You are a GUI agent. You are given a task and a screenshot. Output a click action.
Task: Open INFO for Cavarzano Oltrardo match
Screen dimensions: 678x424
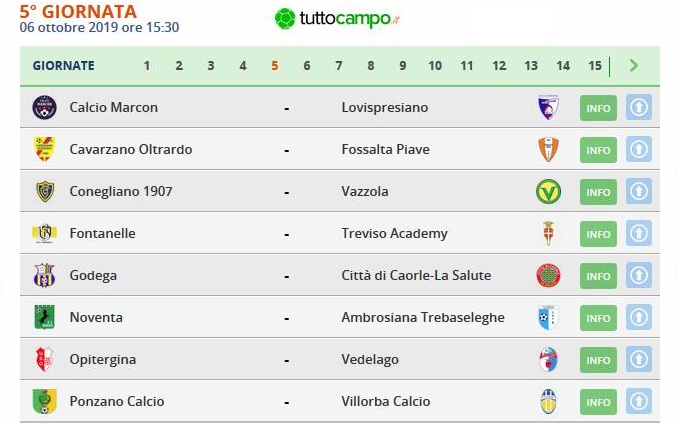[x=598, y=150]
